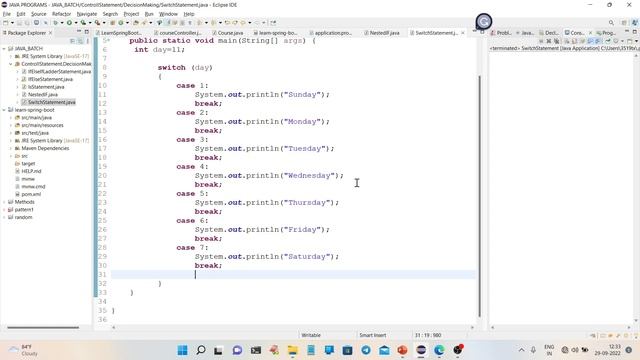Click the Open Perspective icon

click(x=624, y=23)
